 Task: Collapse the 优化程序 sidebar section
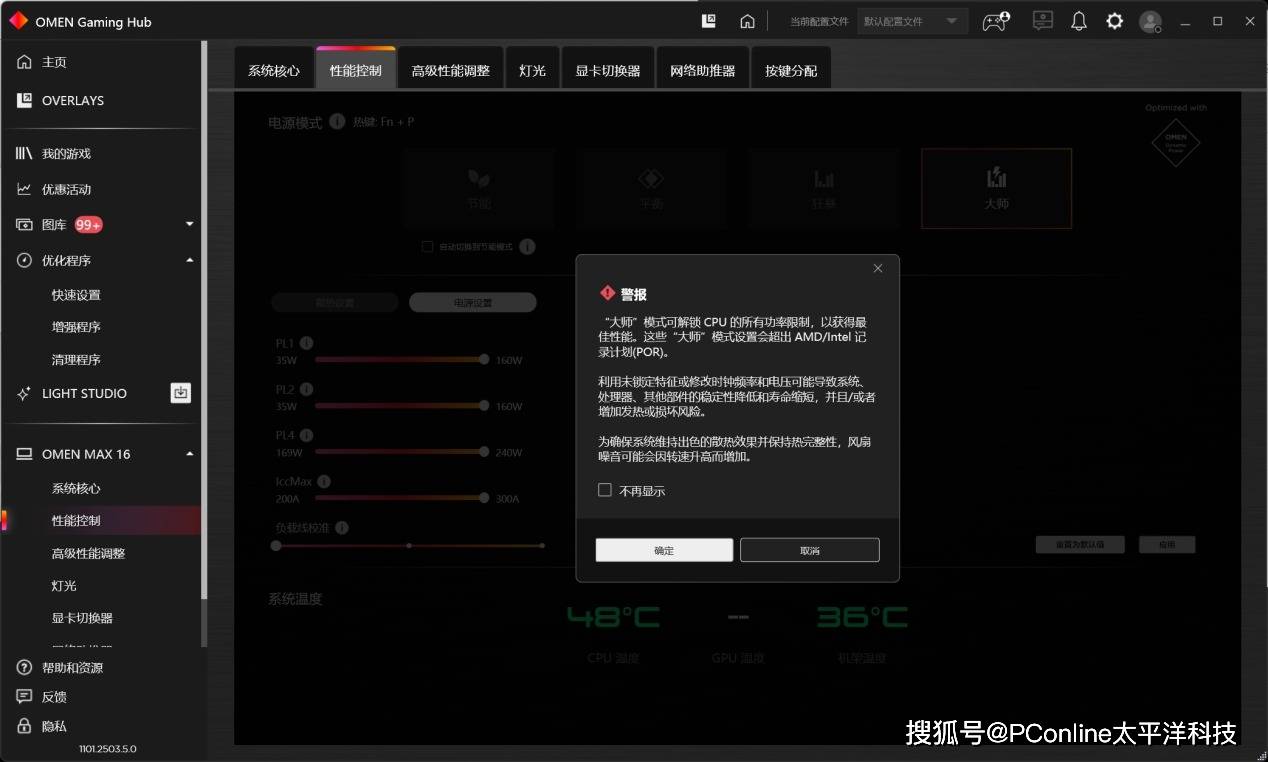[190, 260]
